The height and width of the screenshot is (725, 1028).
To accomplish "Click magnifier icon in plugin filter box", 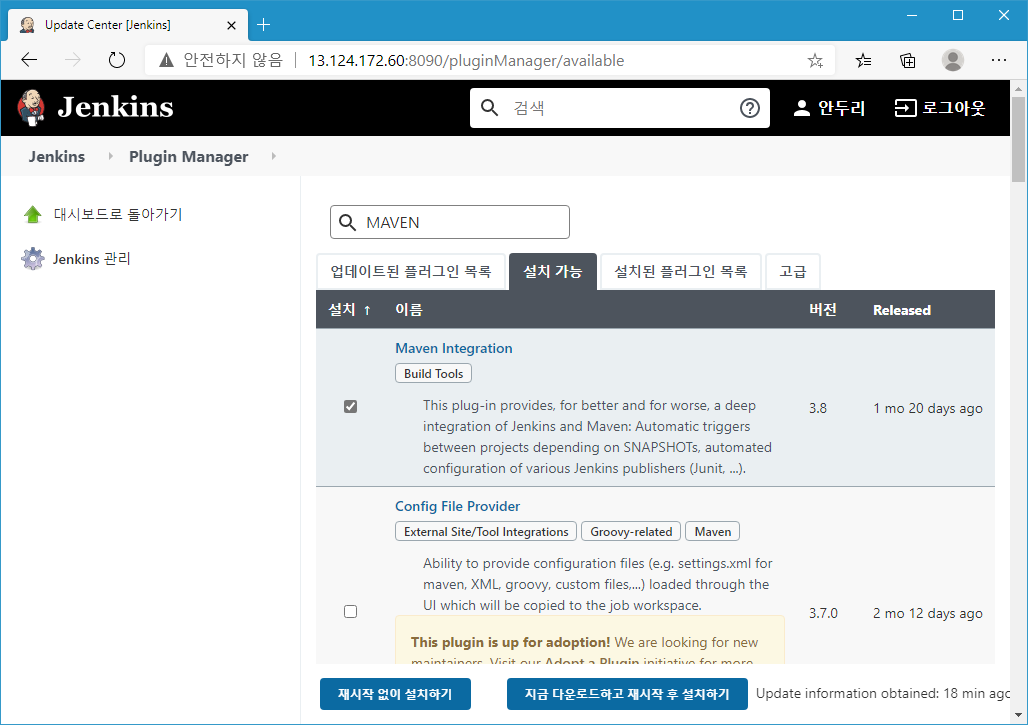I will click(x=347, y=222).
